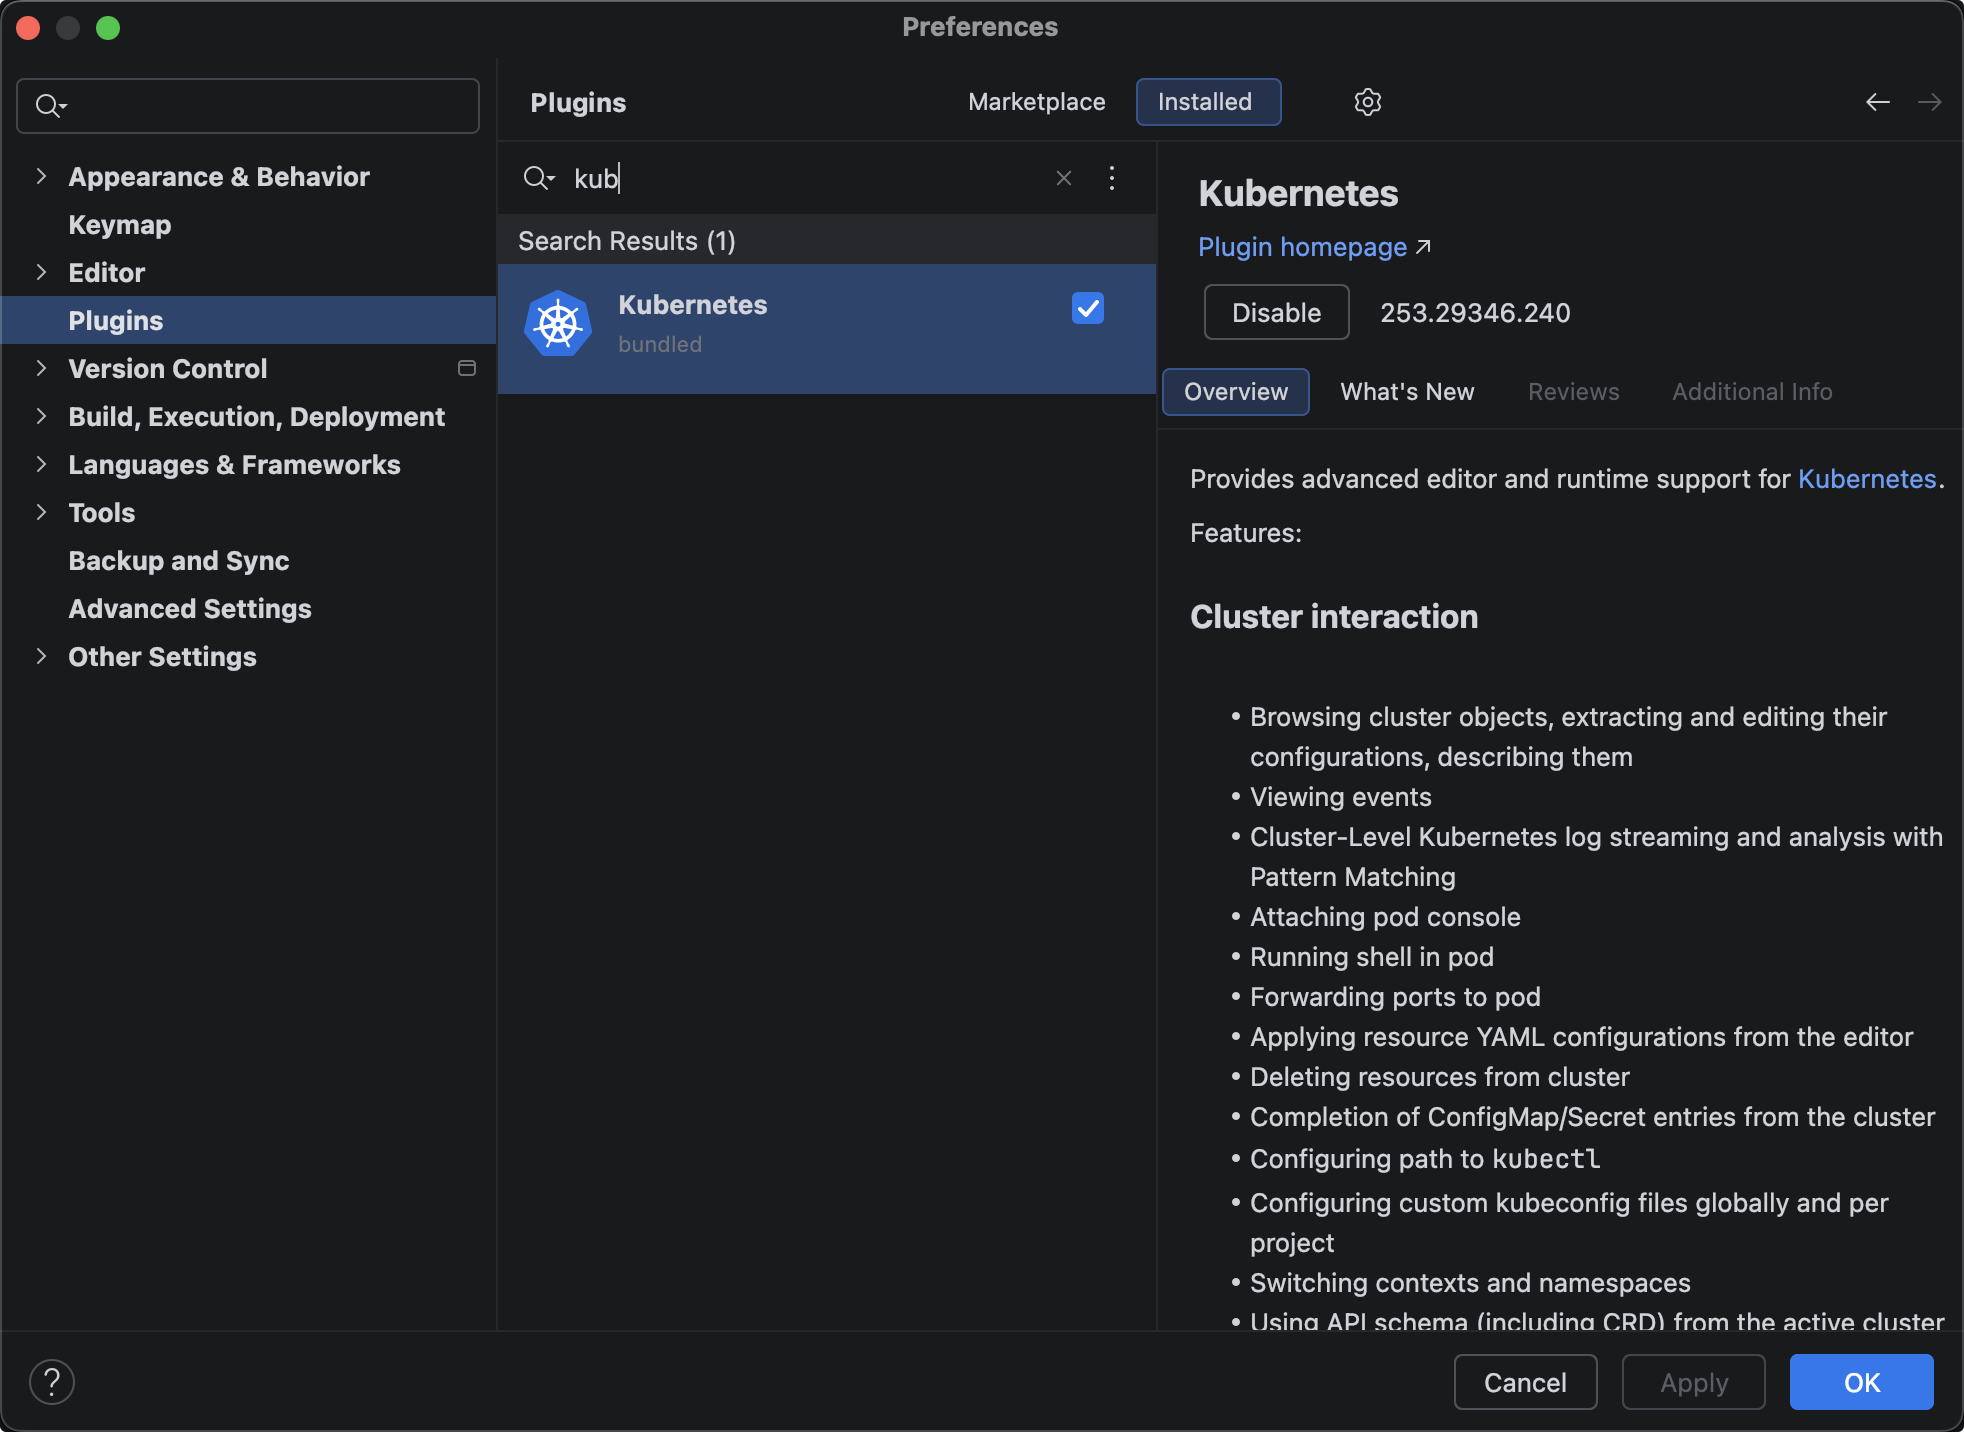Click the help question mark icon
This screenshot has width=1964, height=1432.
[52, 1382]
